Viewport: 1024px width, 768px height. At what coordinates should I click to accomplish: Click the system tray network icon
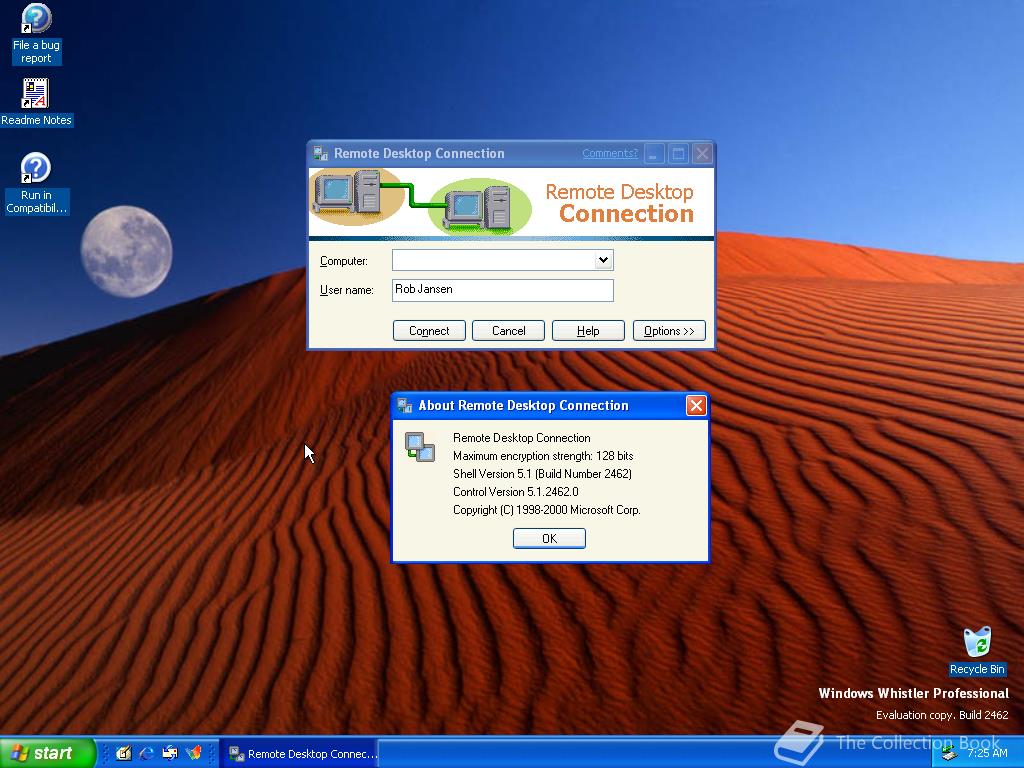point(950,754)
